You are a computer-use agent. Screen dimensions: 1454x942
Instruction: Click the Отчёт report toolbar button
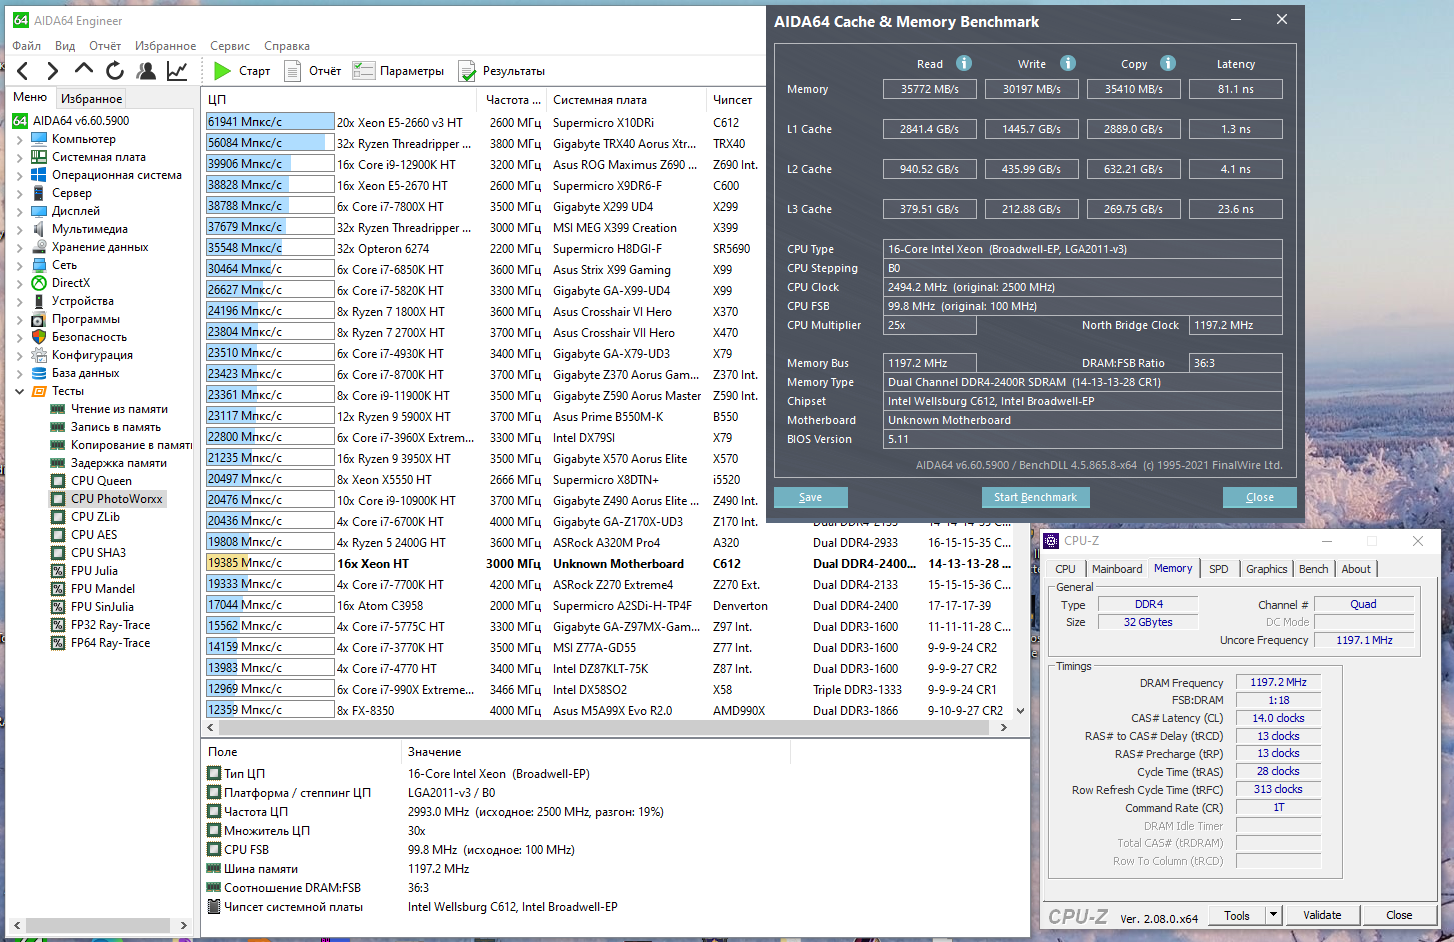tap(313, 71)
